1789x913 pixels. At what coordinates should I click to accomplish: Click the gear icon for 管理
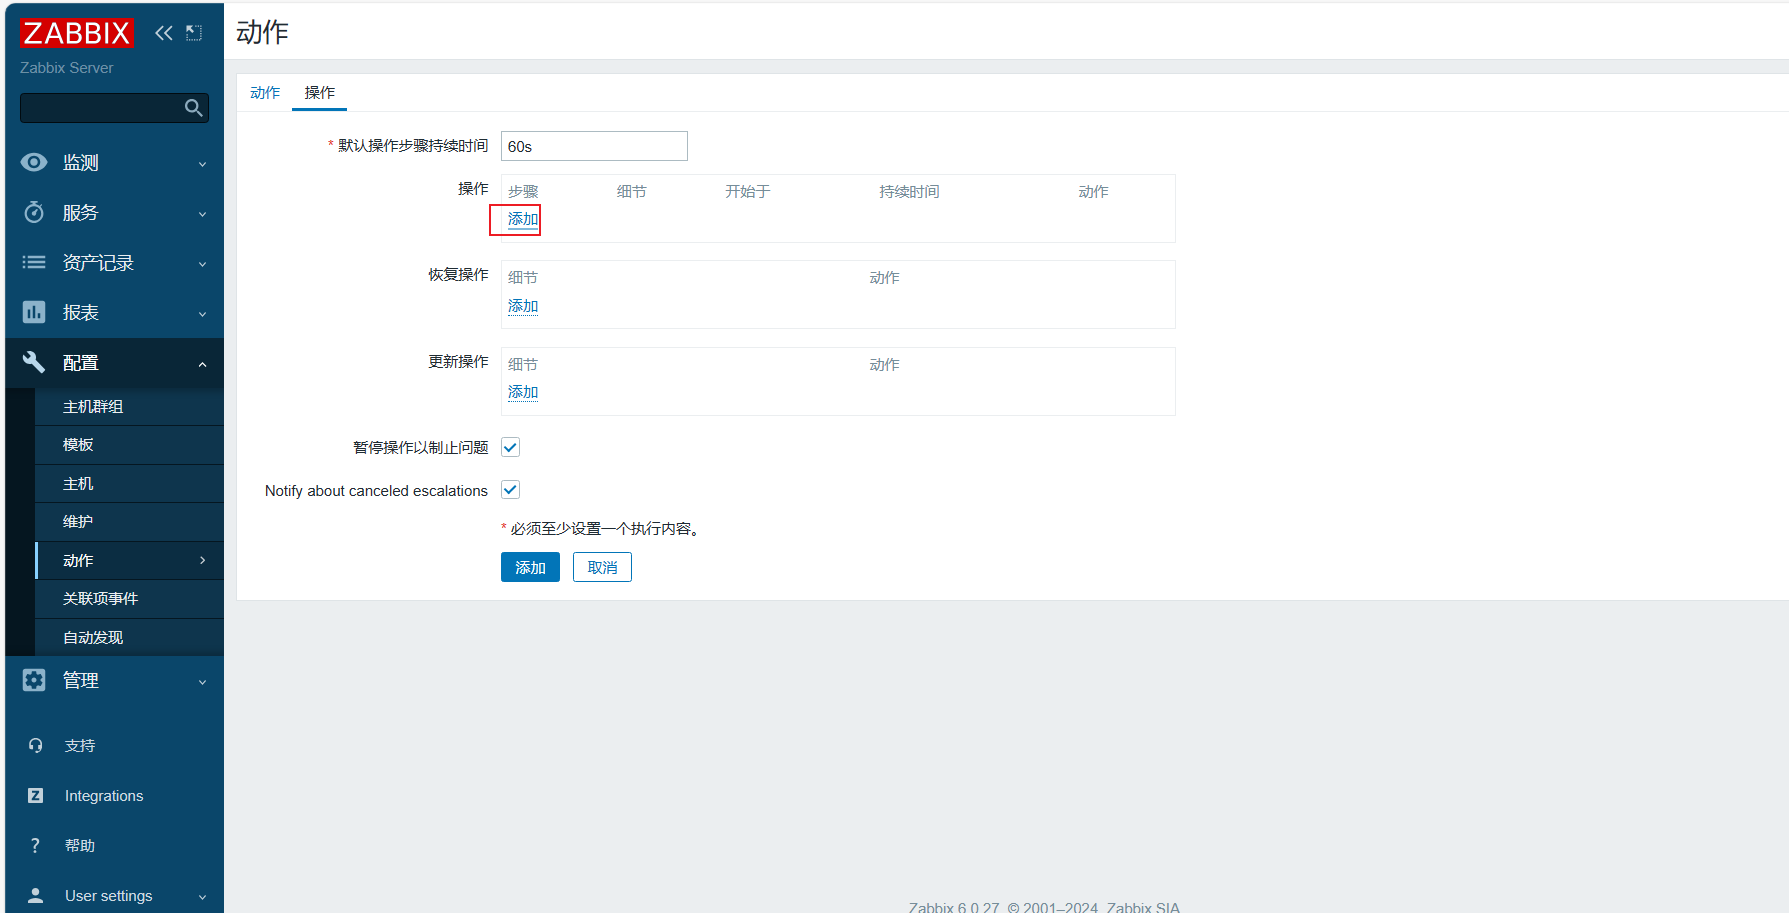click(x=34, y=680)
